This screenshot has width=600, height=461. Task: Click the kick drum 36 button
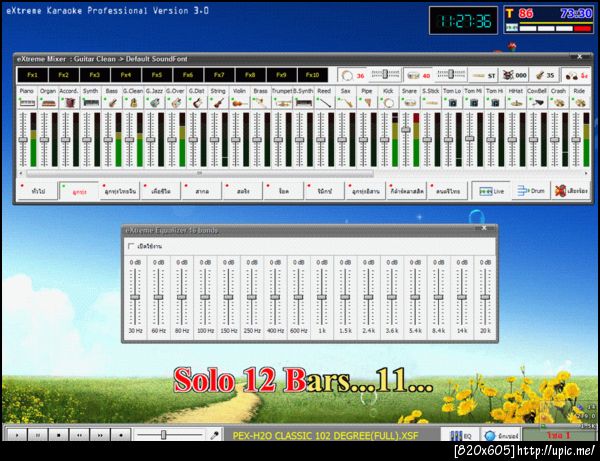coord(352,75)
